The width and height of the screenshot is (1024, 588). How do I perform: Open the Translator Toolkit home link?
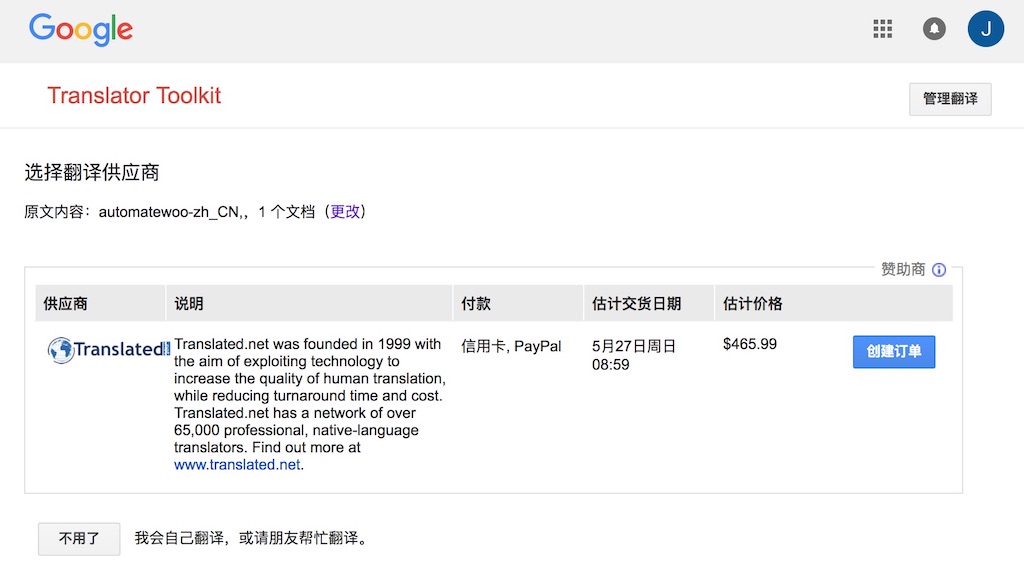(x=134, y=96)
